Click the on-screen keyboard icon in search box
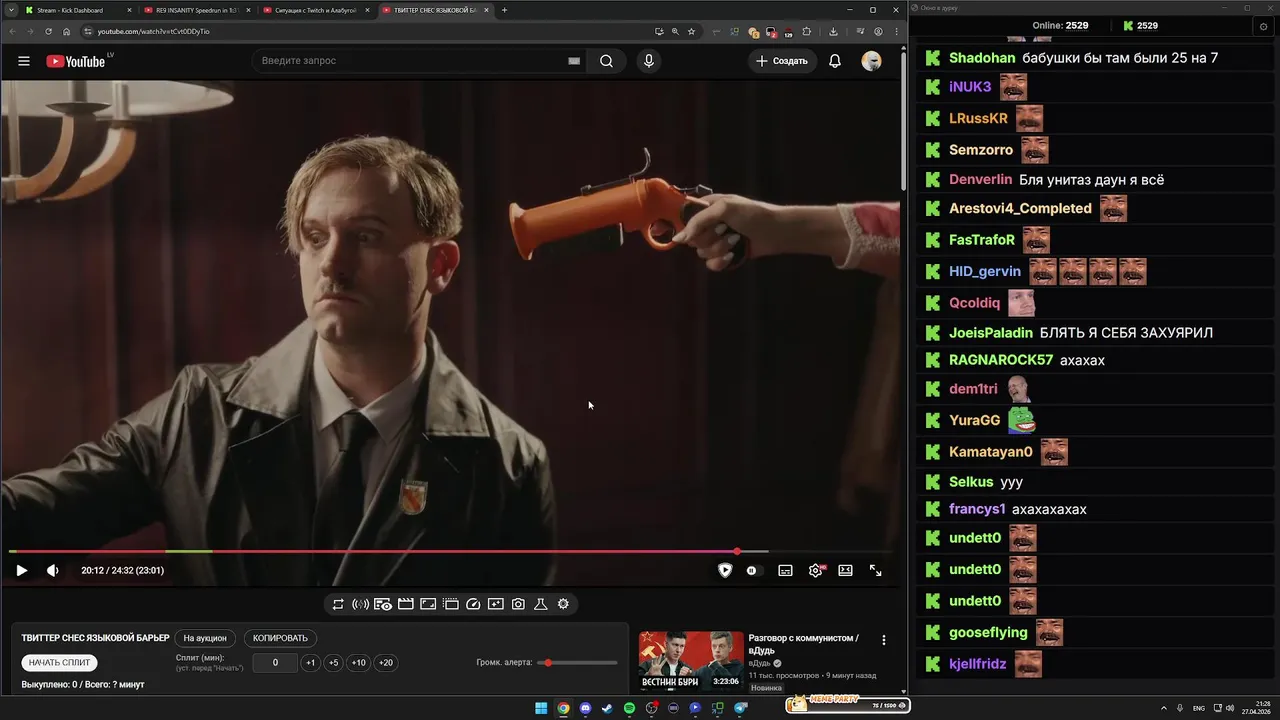This screenshot has height=720, width=1280. (574, 61)
